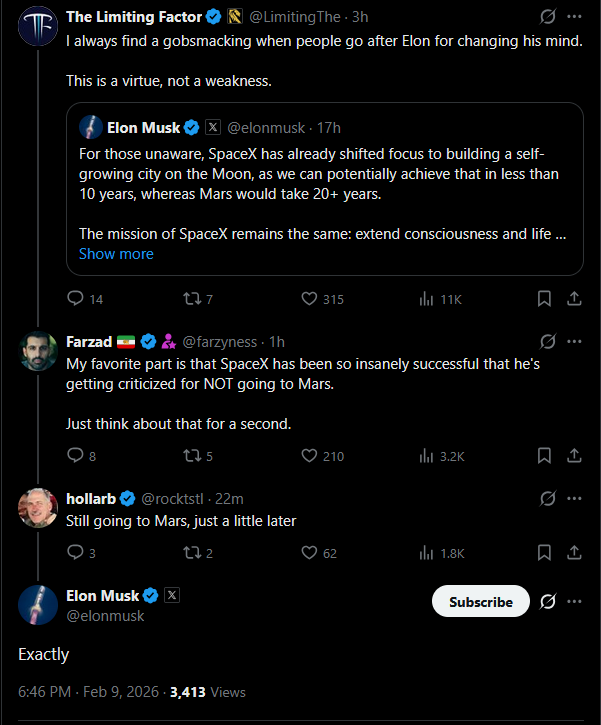The height and width of the screenshot is (725, 601).
Task: Open hollarb's profile picture
Action: 38,508
